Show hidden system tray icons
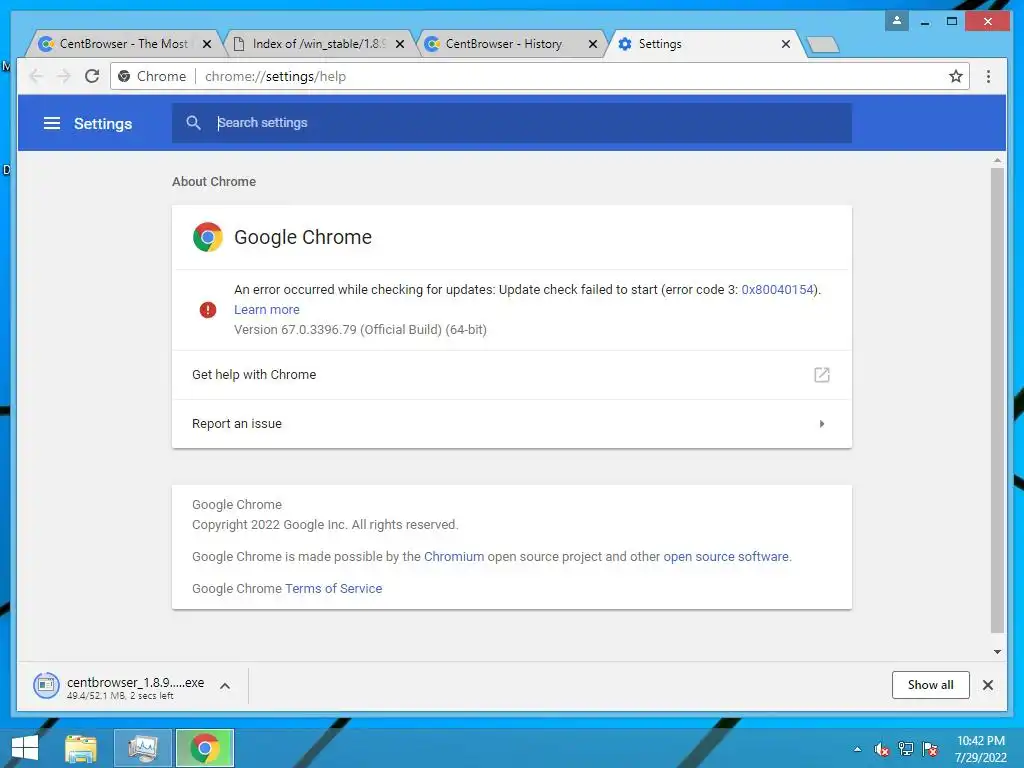This screenshot has height=768, width=1024. [x=857, y=749]
